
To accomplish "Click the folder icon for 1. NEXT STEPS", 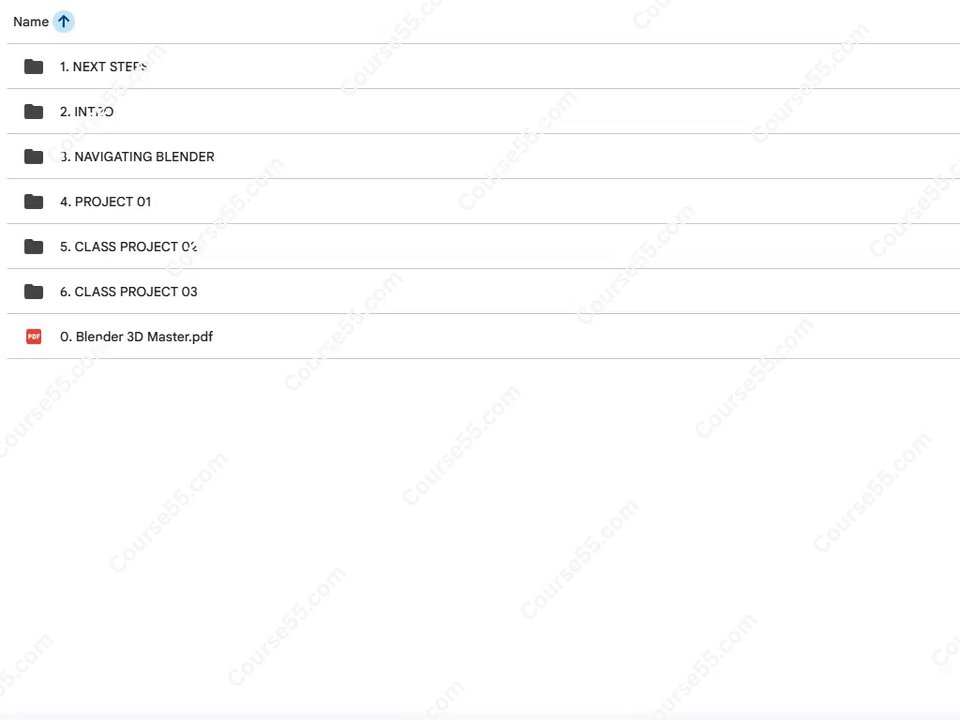I will click(x=34, y=66).
